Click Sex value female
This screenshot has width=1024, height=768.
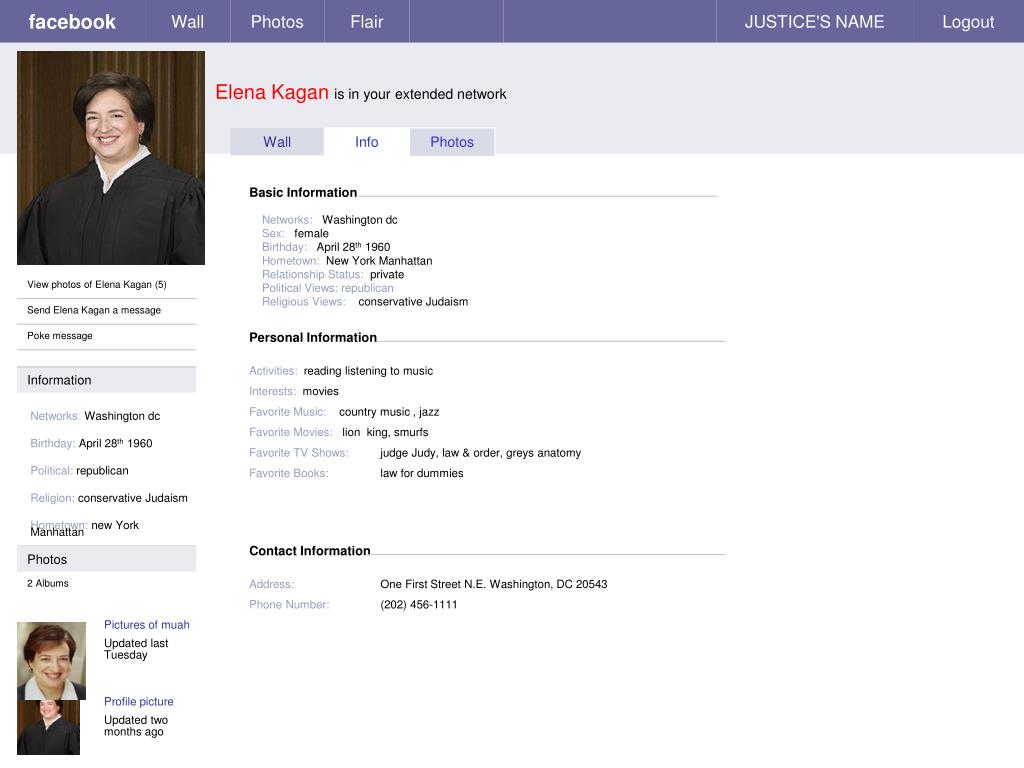tap(312, 233)
